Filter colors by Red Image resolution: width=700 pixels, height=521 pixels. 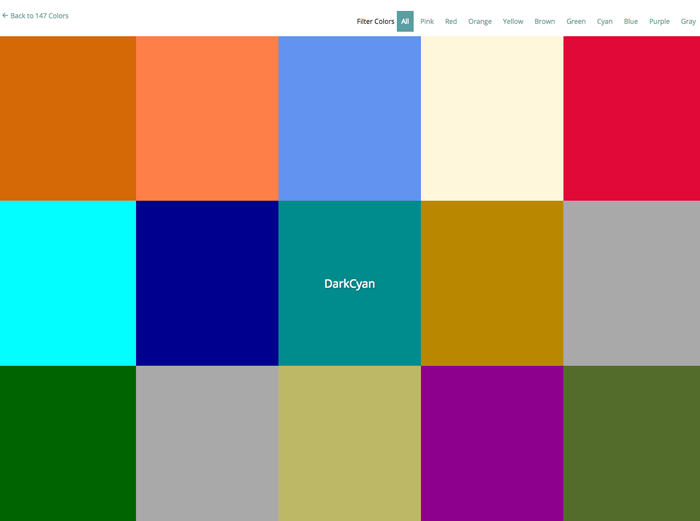(x=451, y=21)
